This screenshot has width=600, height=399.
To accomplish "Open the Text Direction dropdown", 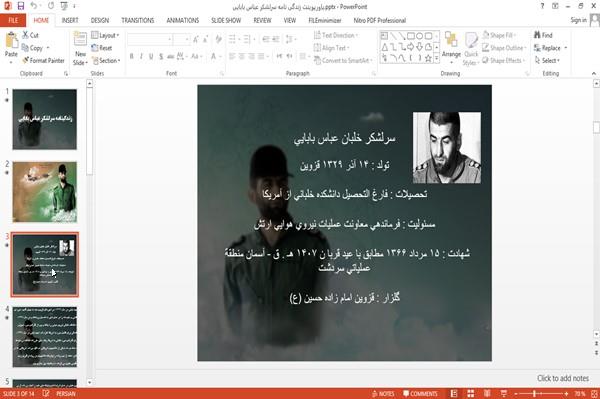I will coord(336,35).
